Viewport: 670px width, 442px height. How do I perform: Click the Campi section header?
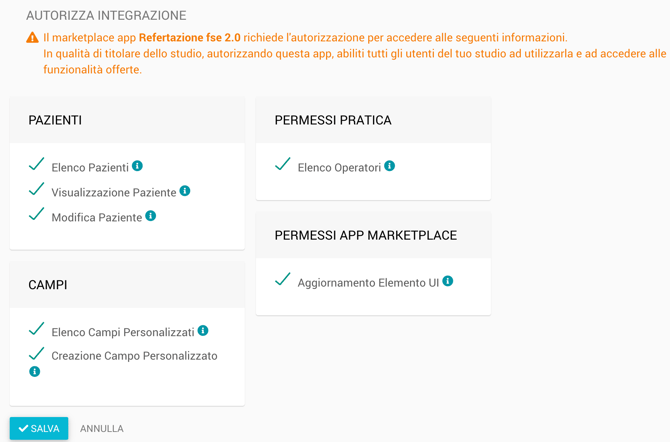48,285
